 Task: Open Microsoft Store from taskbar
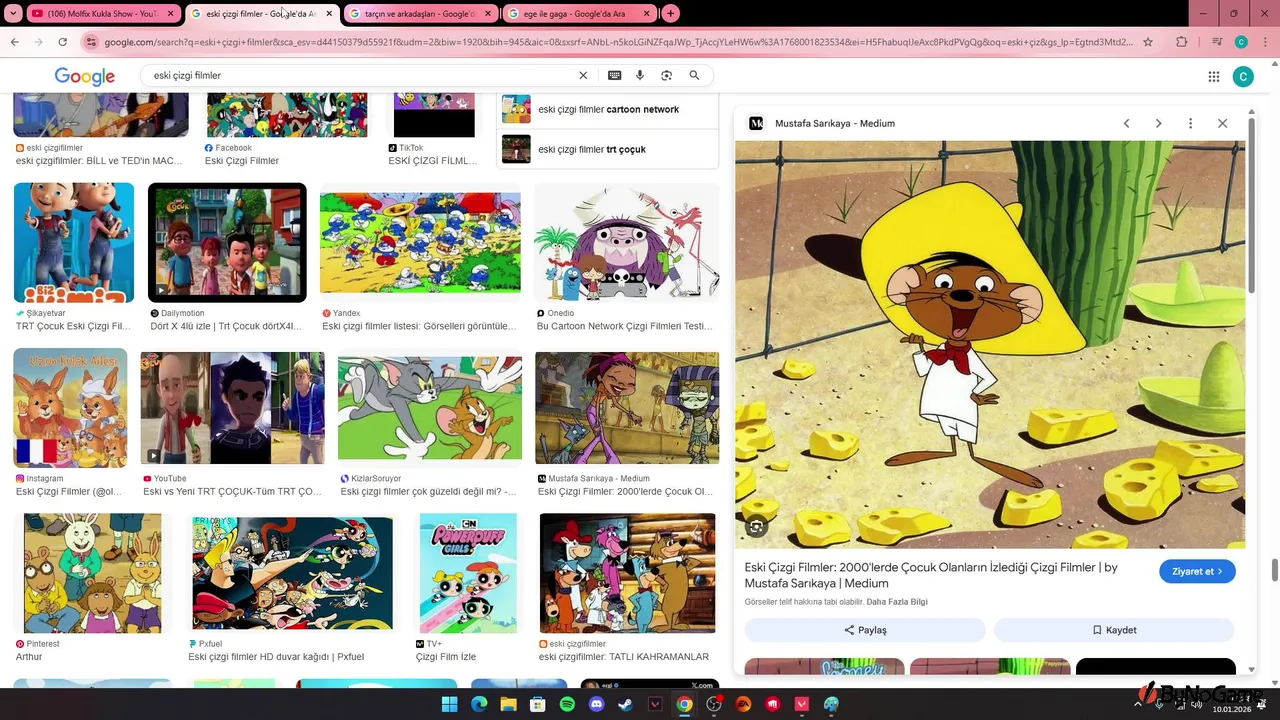538,704
